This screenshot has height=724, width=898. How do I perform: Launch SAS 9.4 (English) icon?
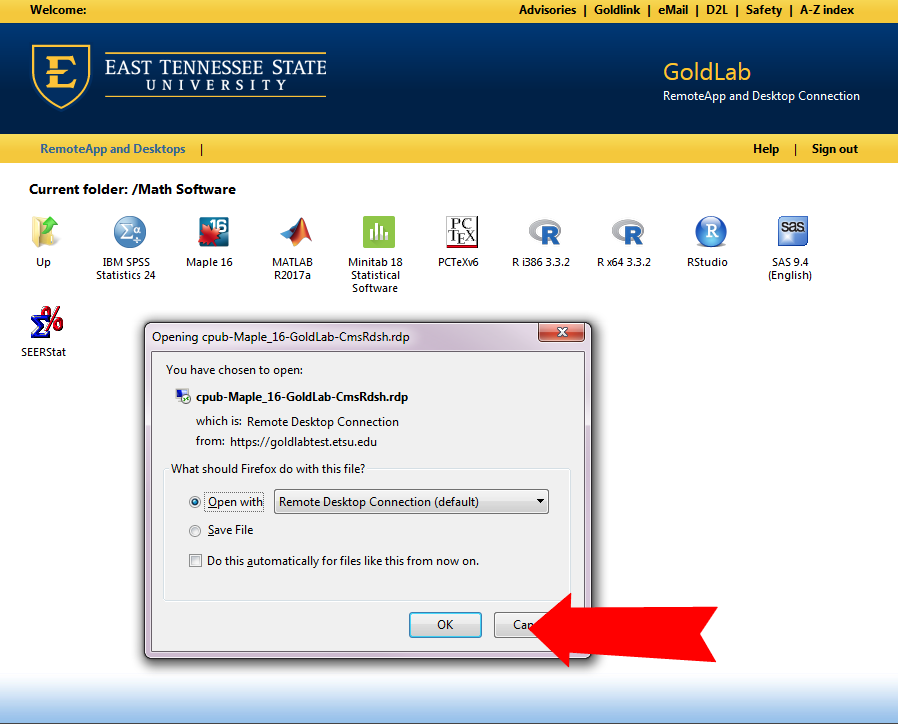(x=791, y=232)
